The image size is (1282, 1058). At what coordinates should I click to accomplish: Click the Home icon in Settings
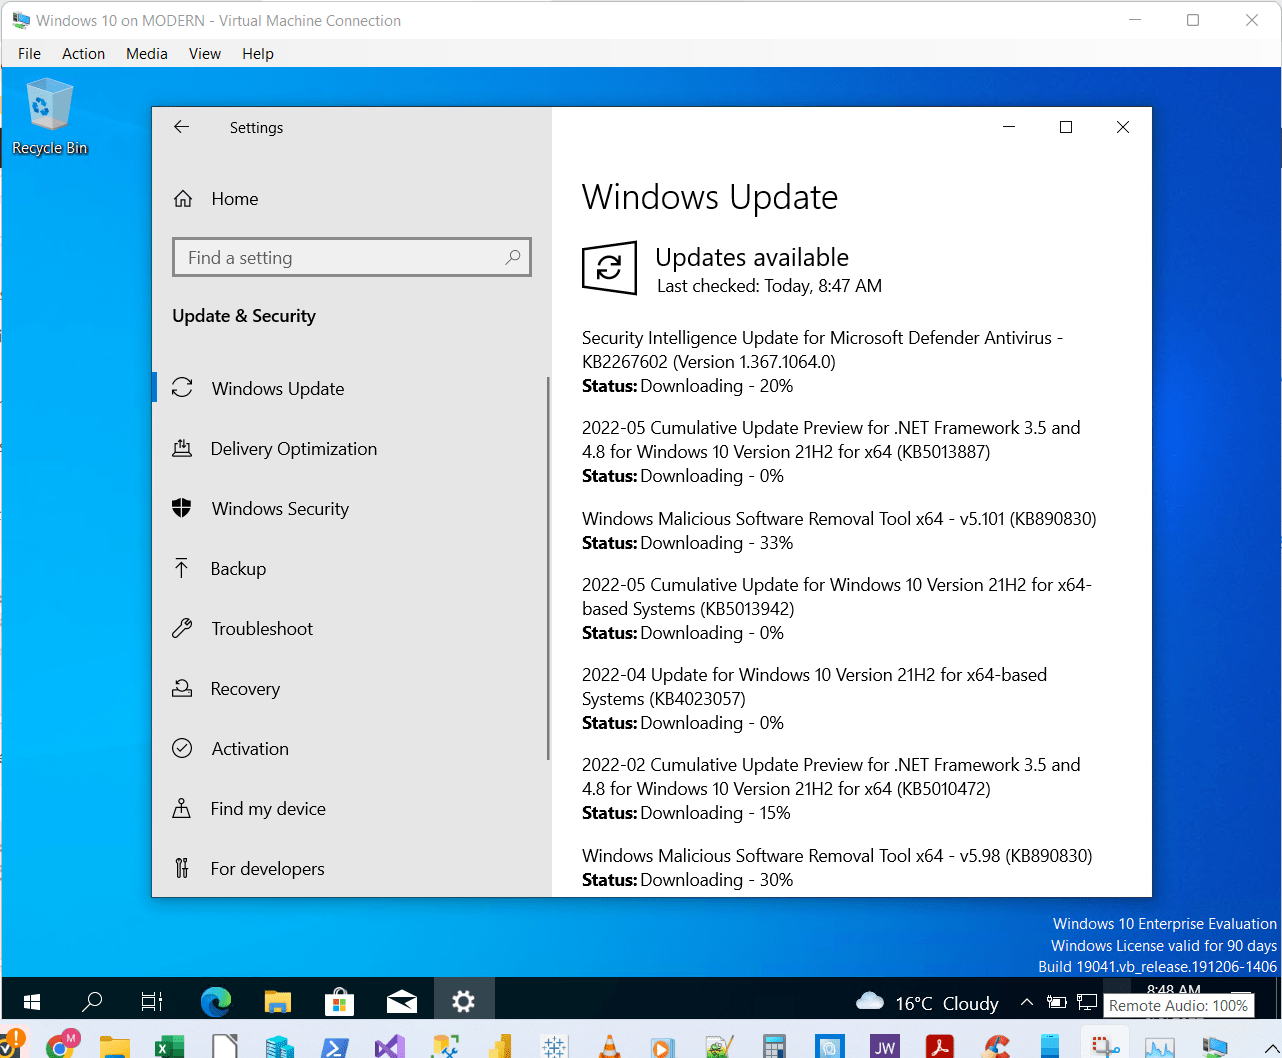pos(183,198)
